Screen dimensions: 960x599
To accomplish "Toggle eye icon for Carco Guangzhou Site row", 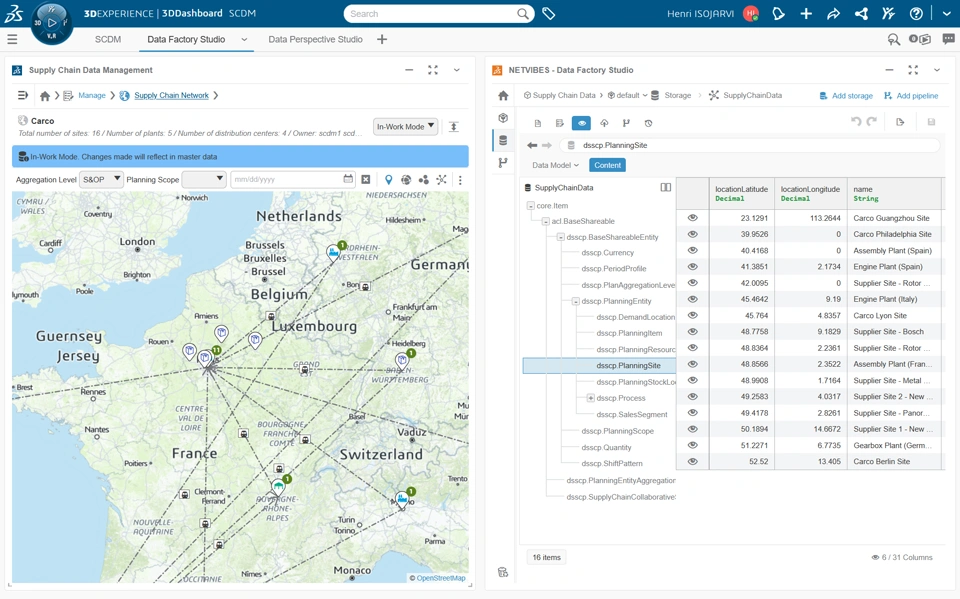I will [692, 217].
